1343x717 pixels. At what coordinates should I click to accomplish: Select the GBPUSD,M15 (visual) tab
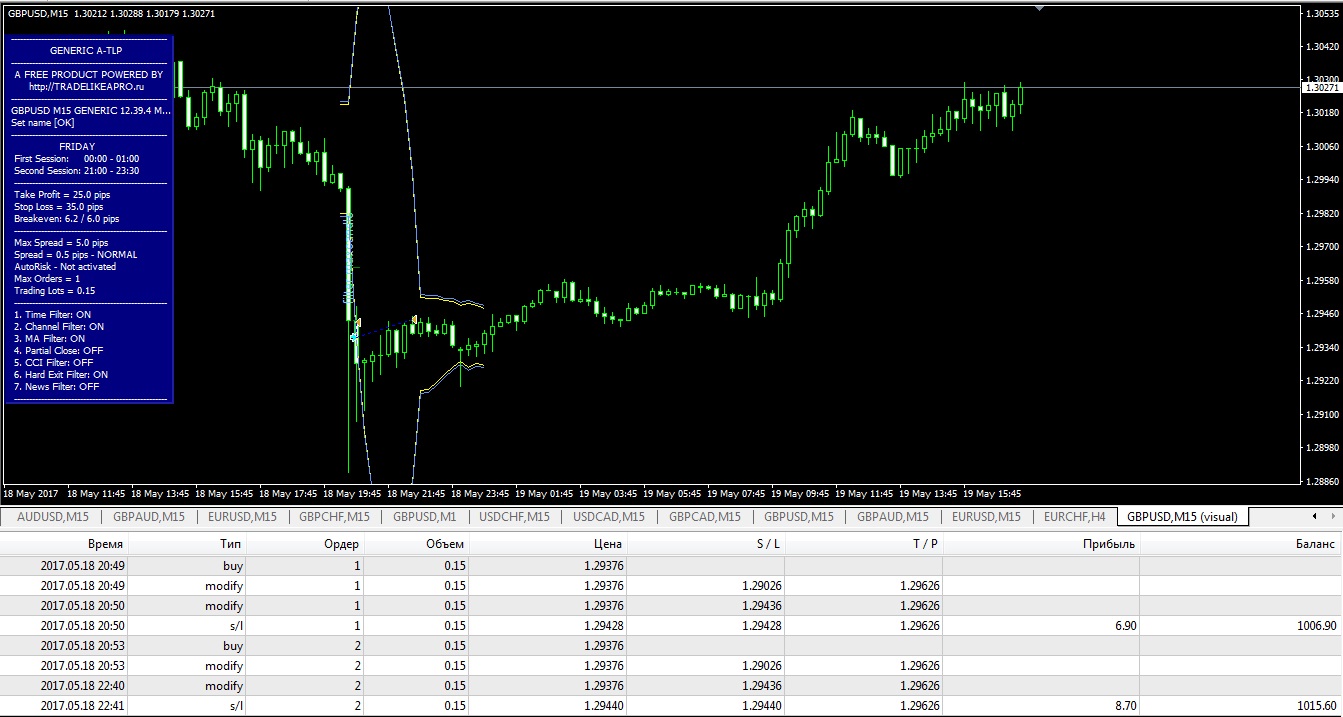pyautogui.click(x=1182, y=517)
